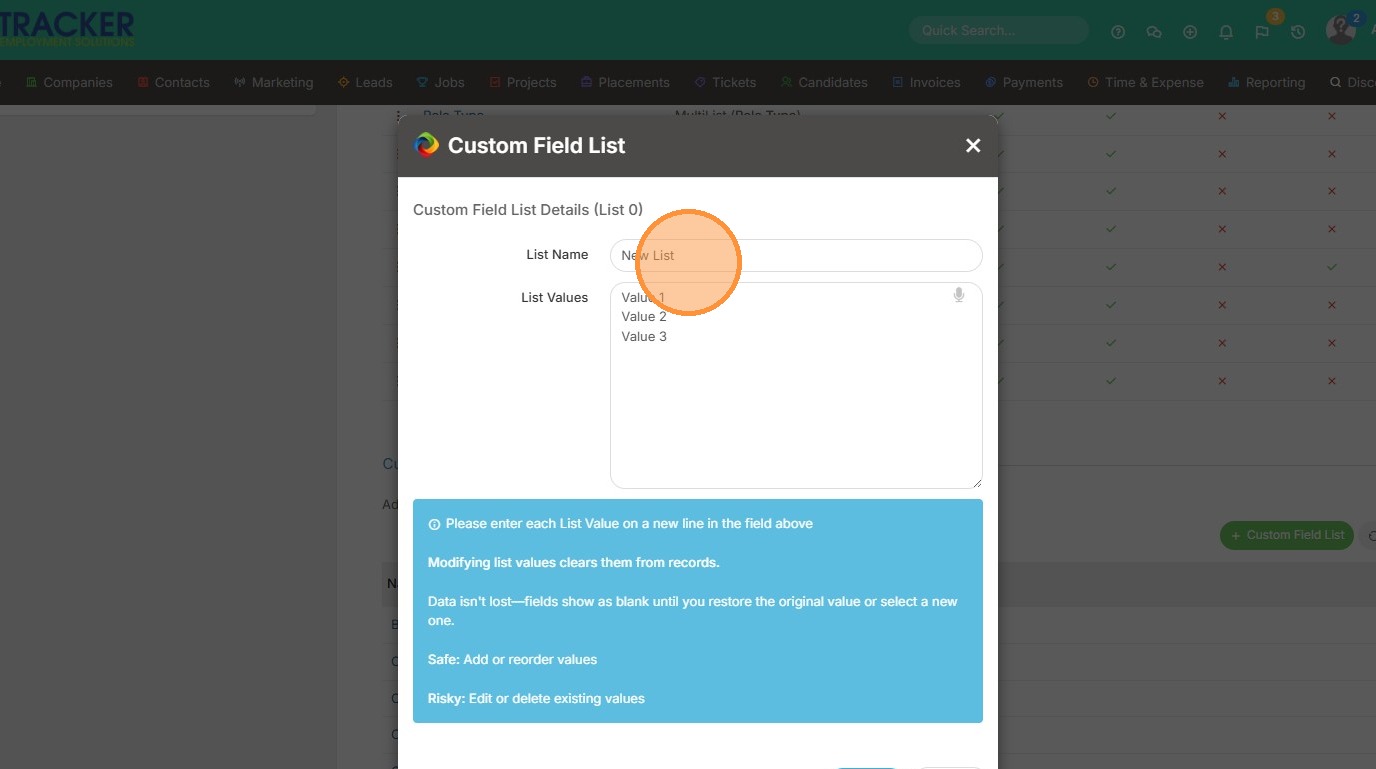Open the Invoices menu
This screenshot has width=1376, height=769.
pos(926,82)
